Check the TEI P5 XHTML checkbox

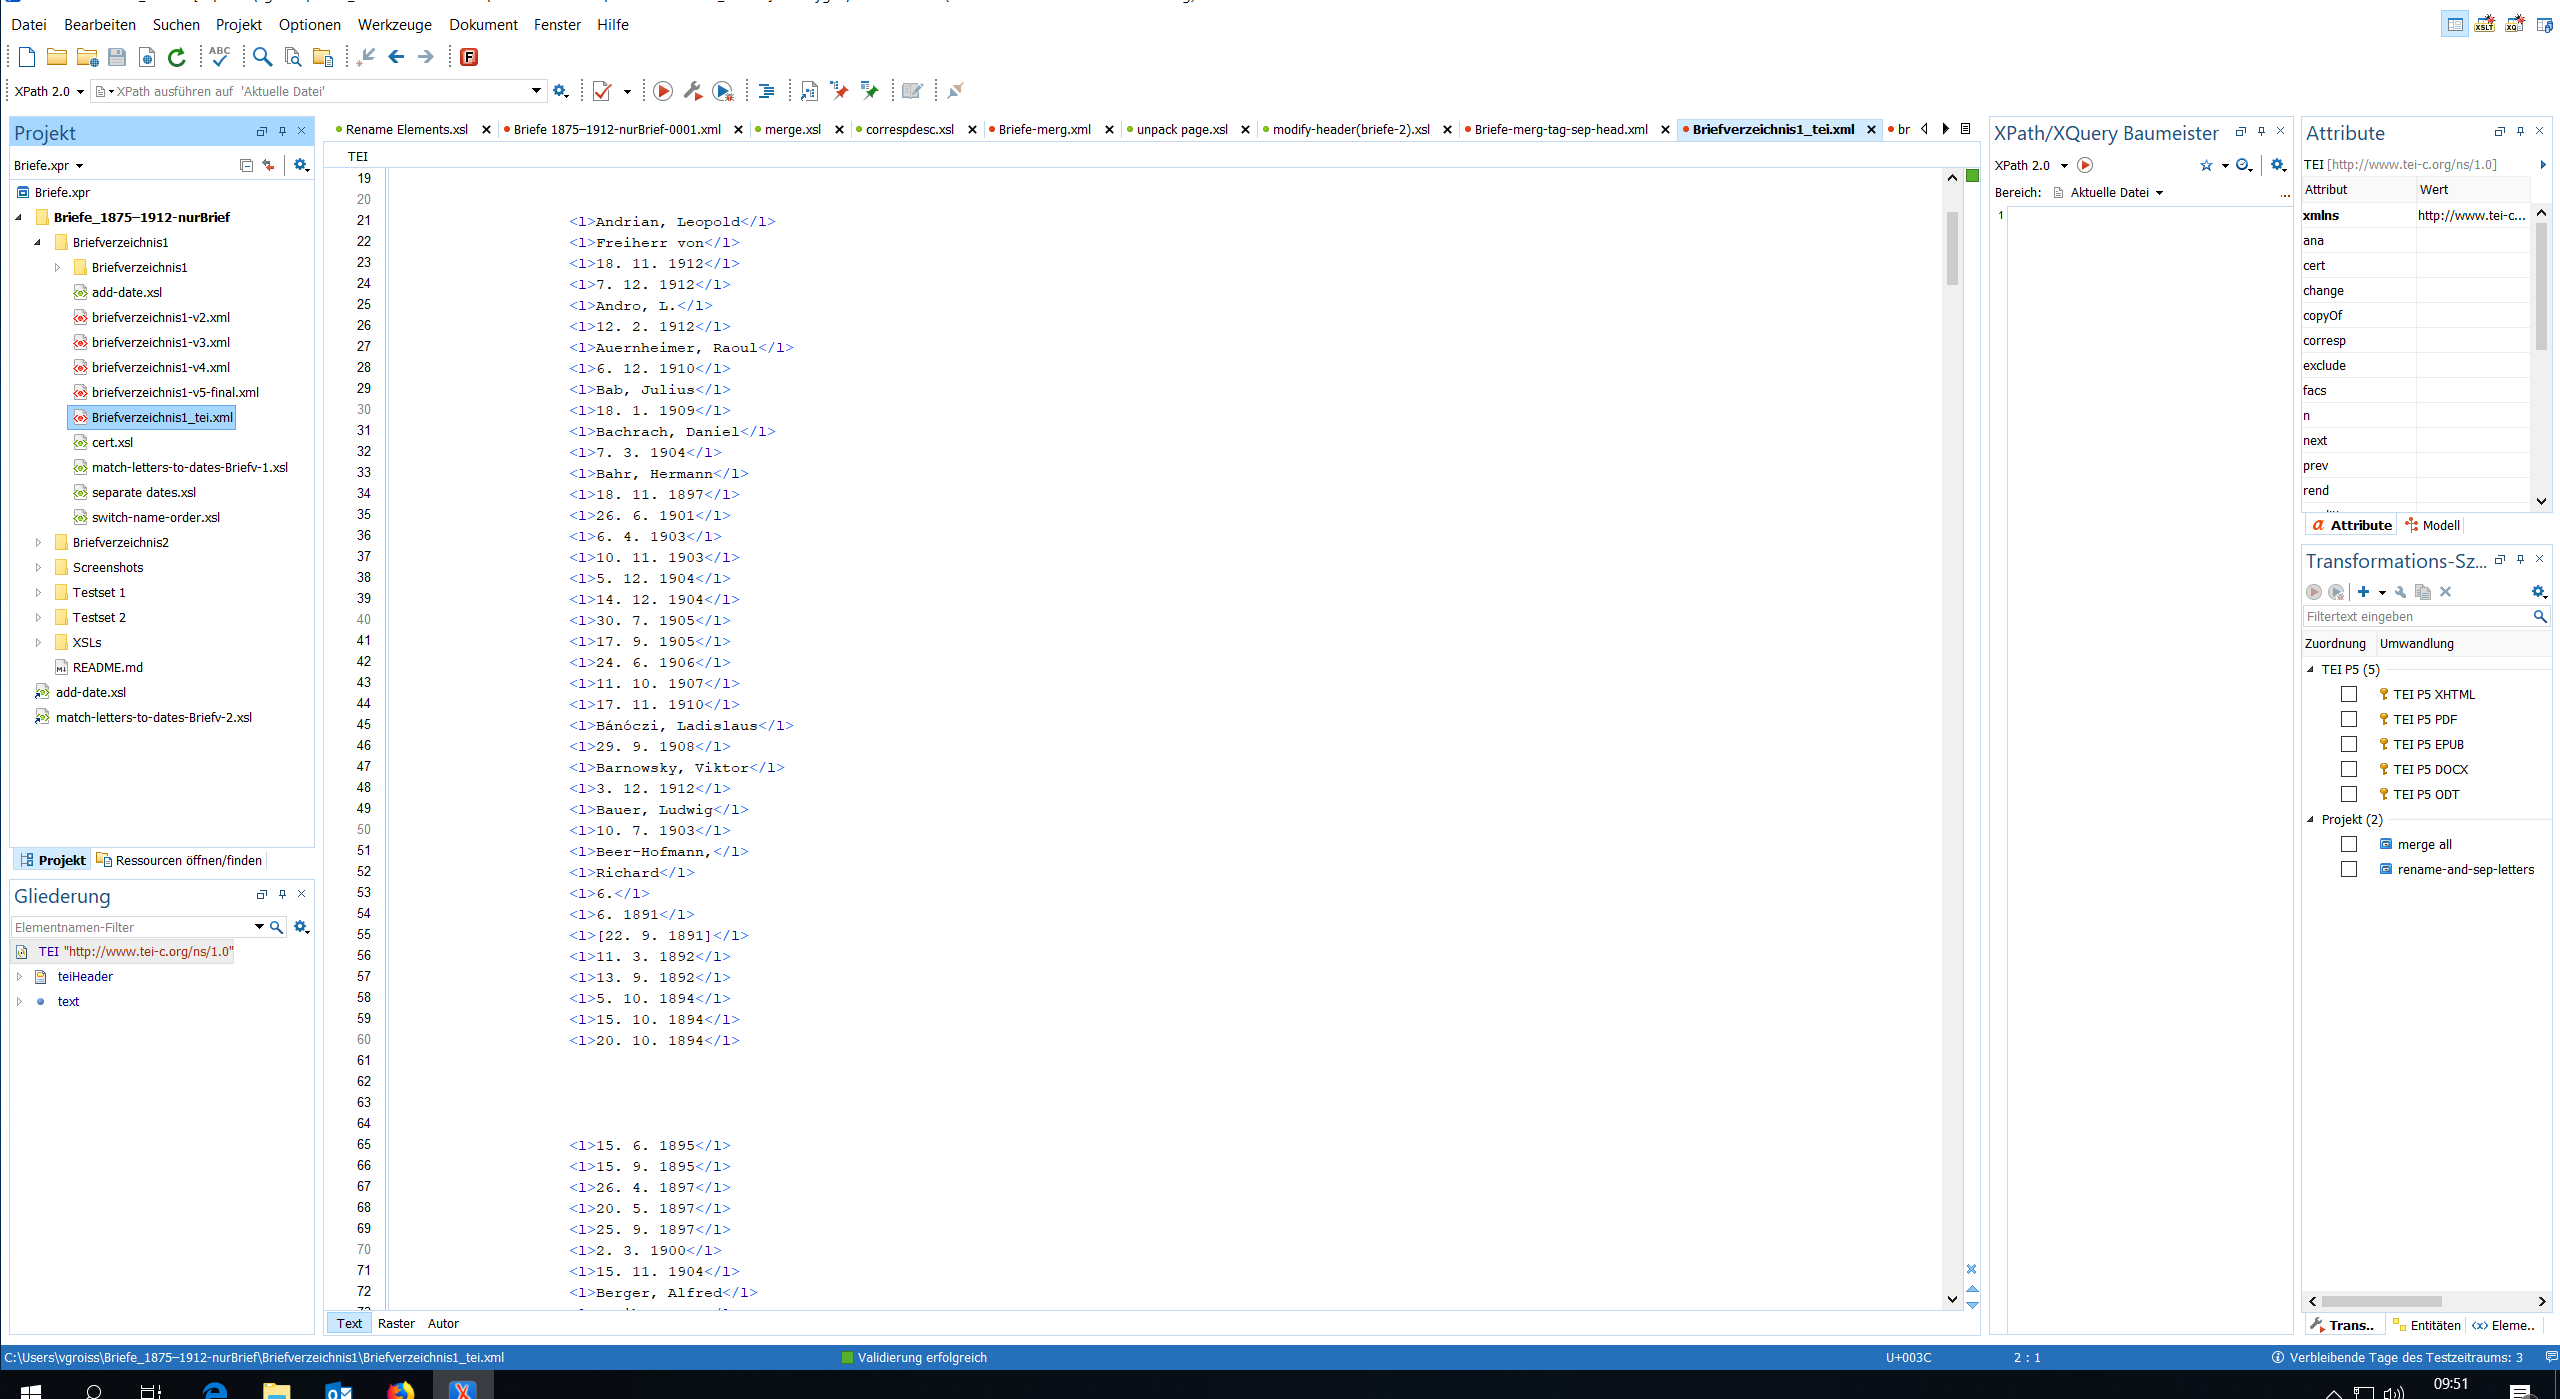click(x=2349, y=694)
